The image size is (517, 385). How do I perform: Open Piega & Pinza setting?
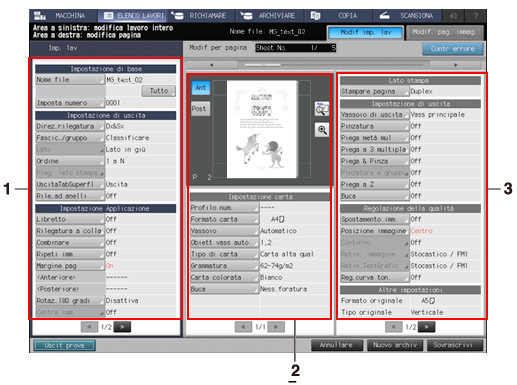coord(375,161)
